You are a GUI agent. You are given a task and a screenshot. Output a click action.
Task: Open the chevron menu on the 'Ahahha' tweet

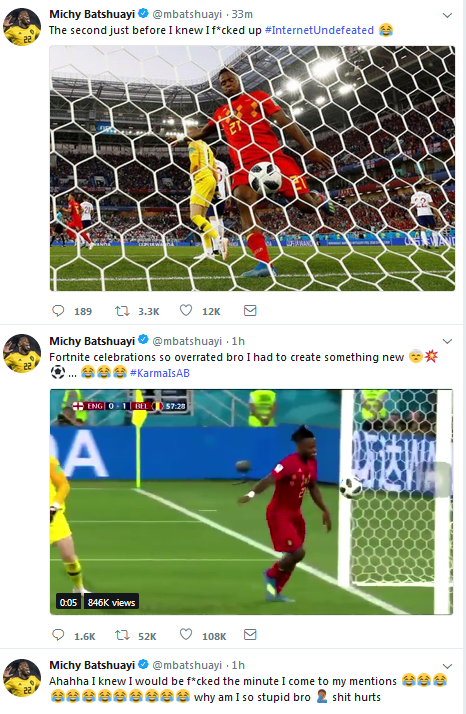click(447, 666)
